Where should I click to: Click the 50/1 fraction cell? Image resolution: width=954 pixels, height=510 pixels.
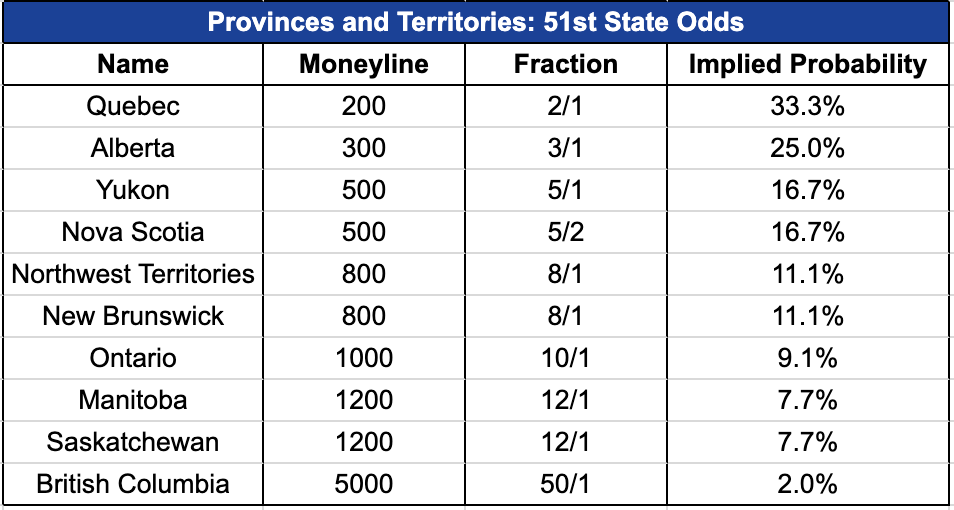pos(566,484)
